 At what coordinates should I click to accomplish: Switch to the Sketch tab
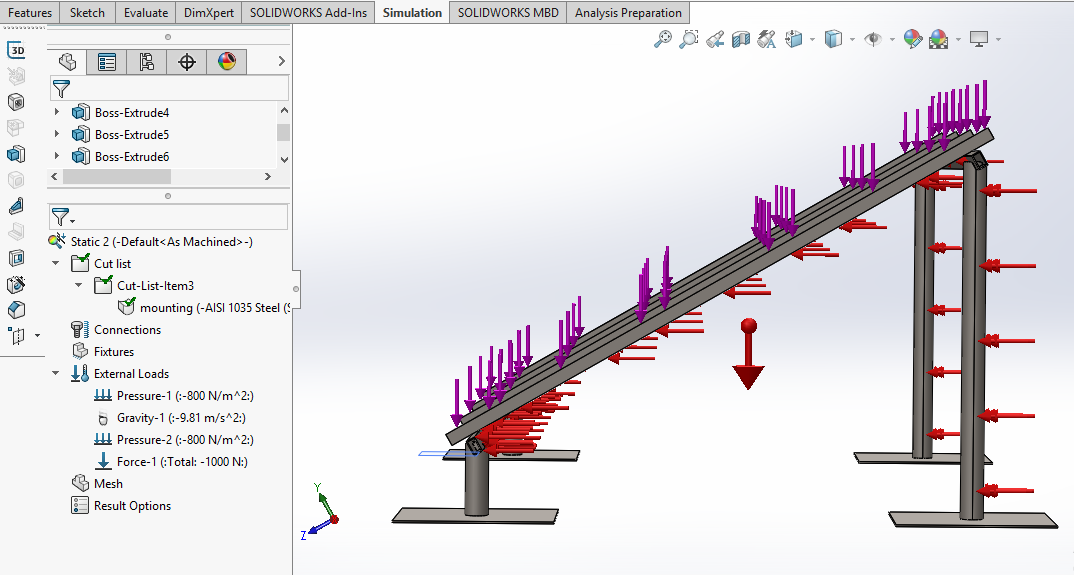88,13
